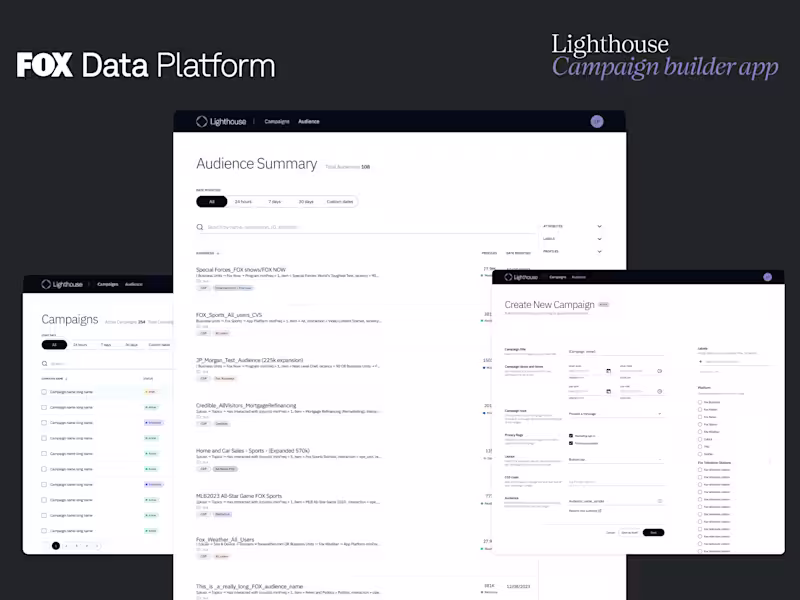Viewport: 800px width, 600px height.
Task: Select 24 hours filter in Campaigns window
Action: pyautogui.click(x=80, y=345)
